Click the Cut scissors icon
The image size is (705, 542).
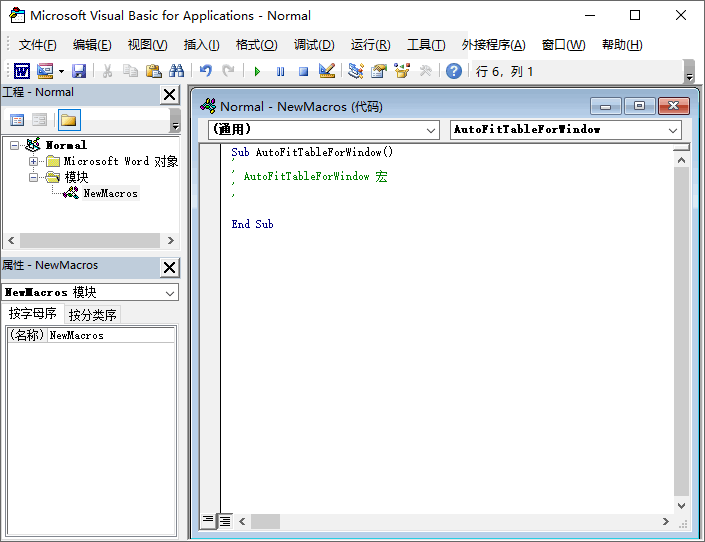point(107,71)
